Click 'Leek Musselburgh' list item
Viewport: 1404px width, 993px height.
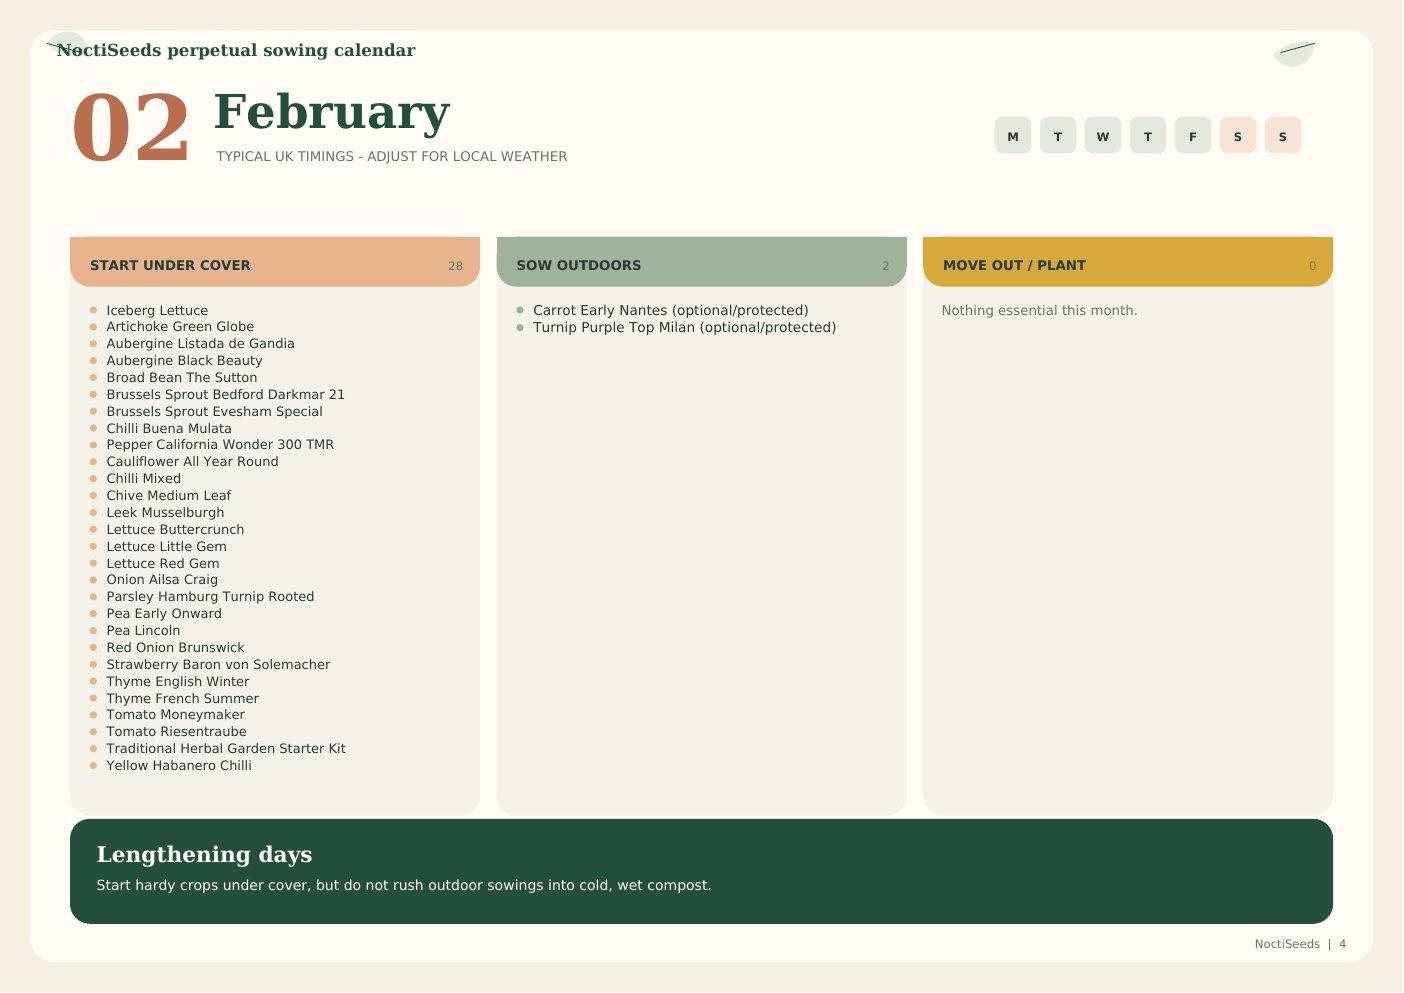[165, 513]
